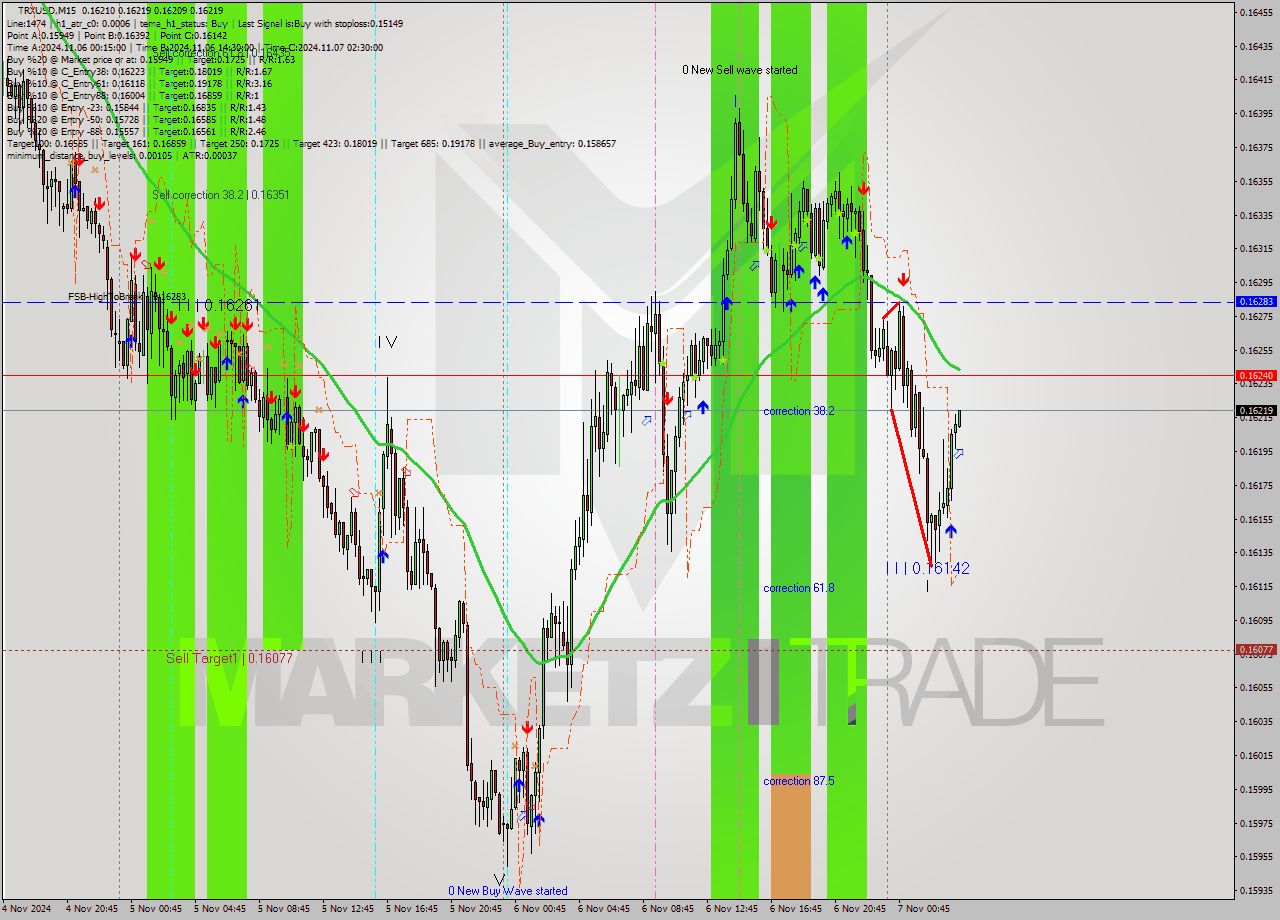
Task: Click the red 0.16077 price tag on axis
Action: coord(1256,650)
